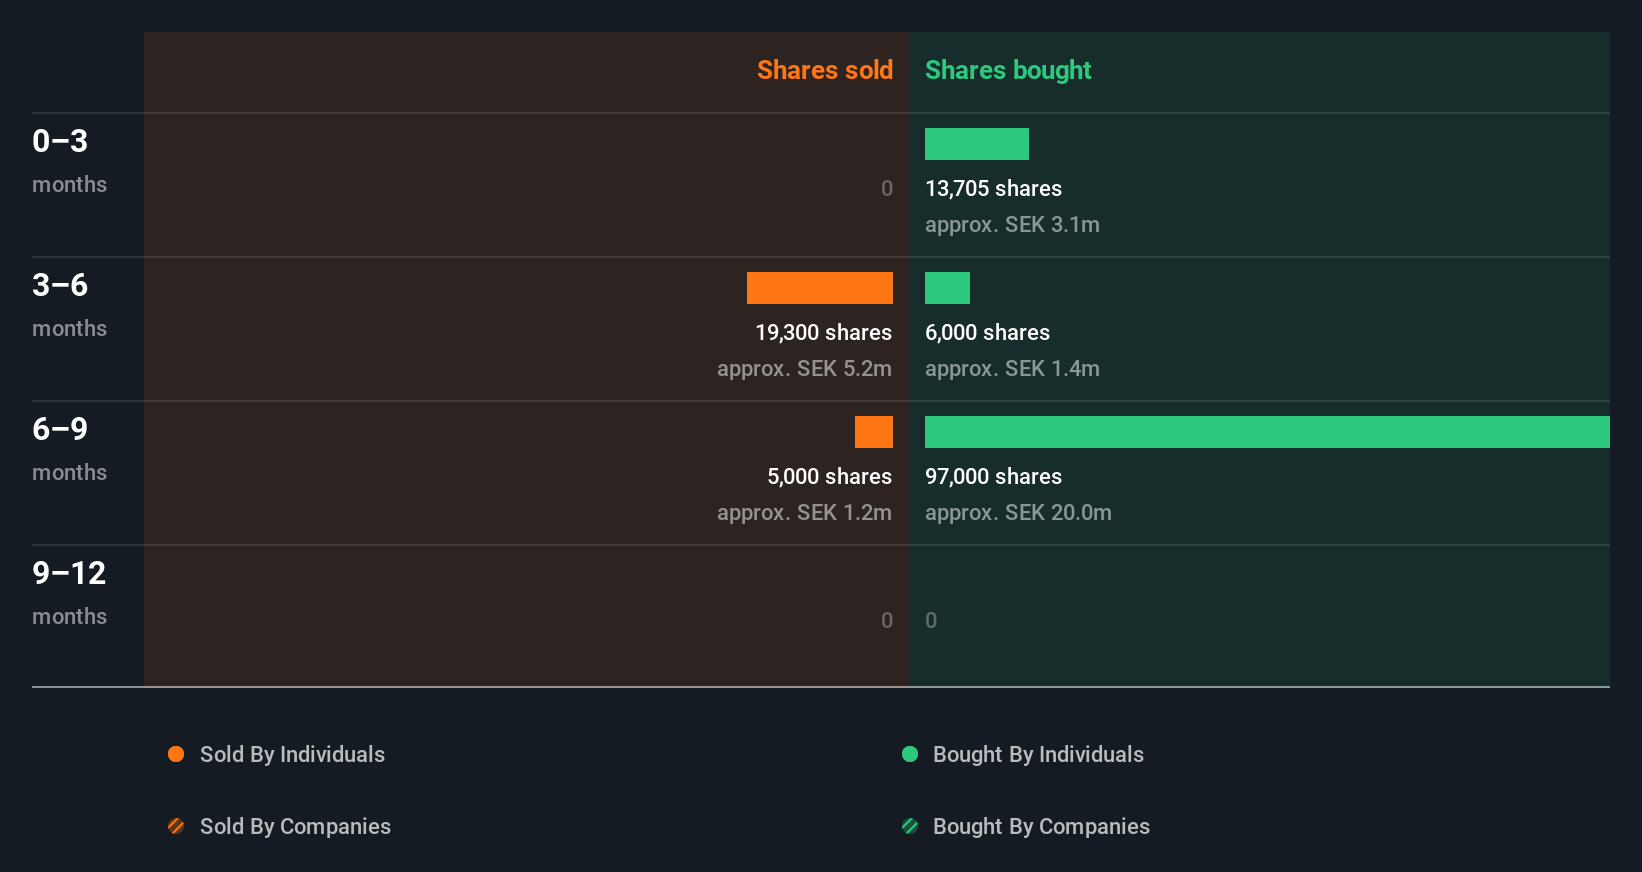Image resolution: width=1642 pixels, height=872 pixels.
Task: Click the 97,000 shares label
Action: (x=993, y=477)
